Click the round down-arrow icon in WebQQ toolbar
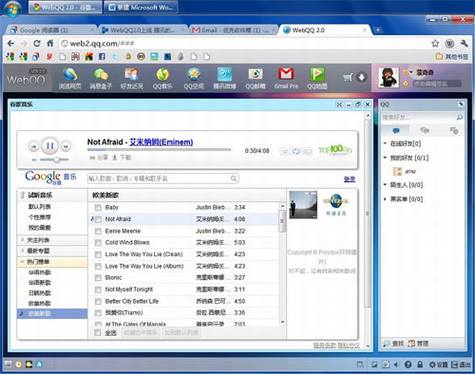 362,78
